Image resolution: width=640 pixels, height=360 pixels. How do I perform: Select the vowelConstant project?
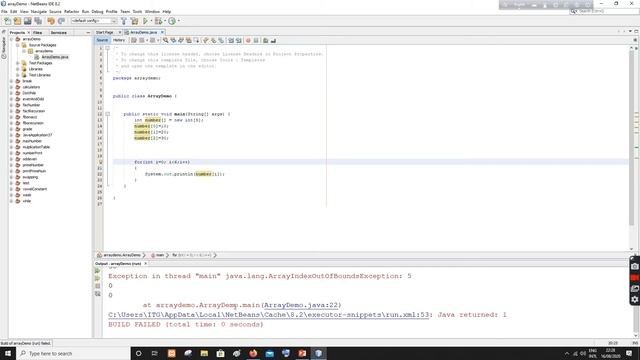tap(35, 189)
